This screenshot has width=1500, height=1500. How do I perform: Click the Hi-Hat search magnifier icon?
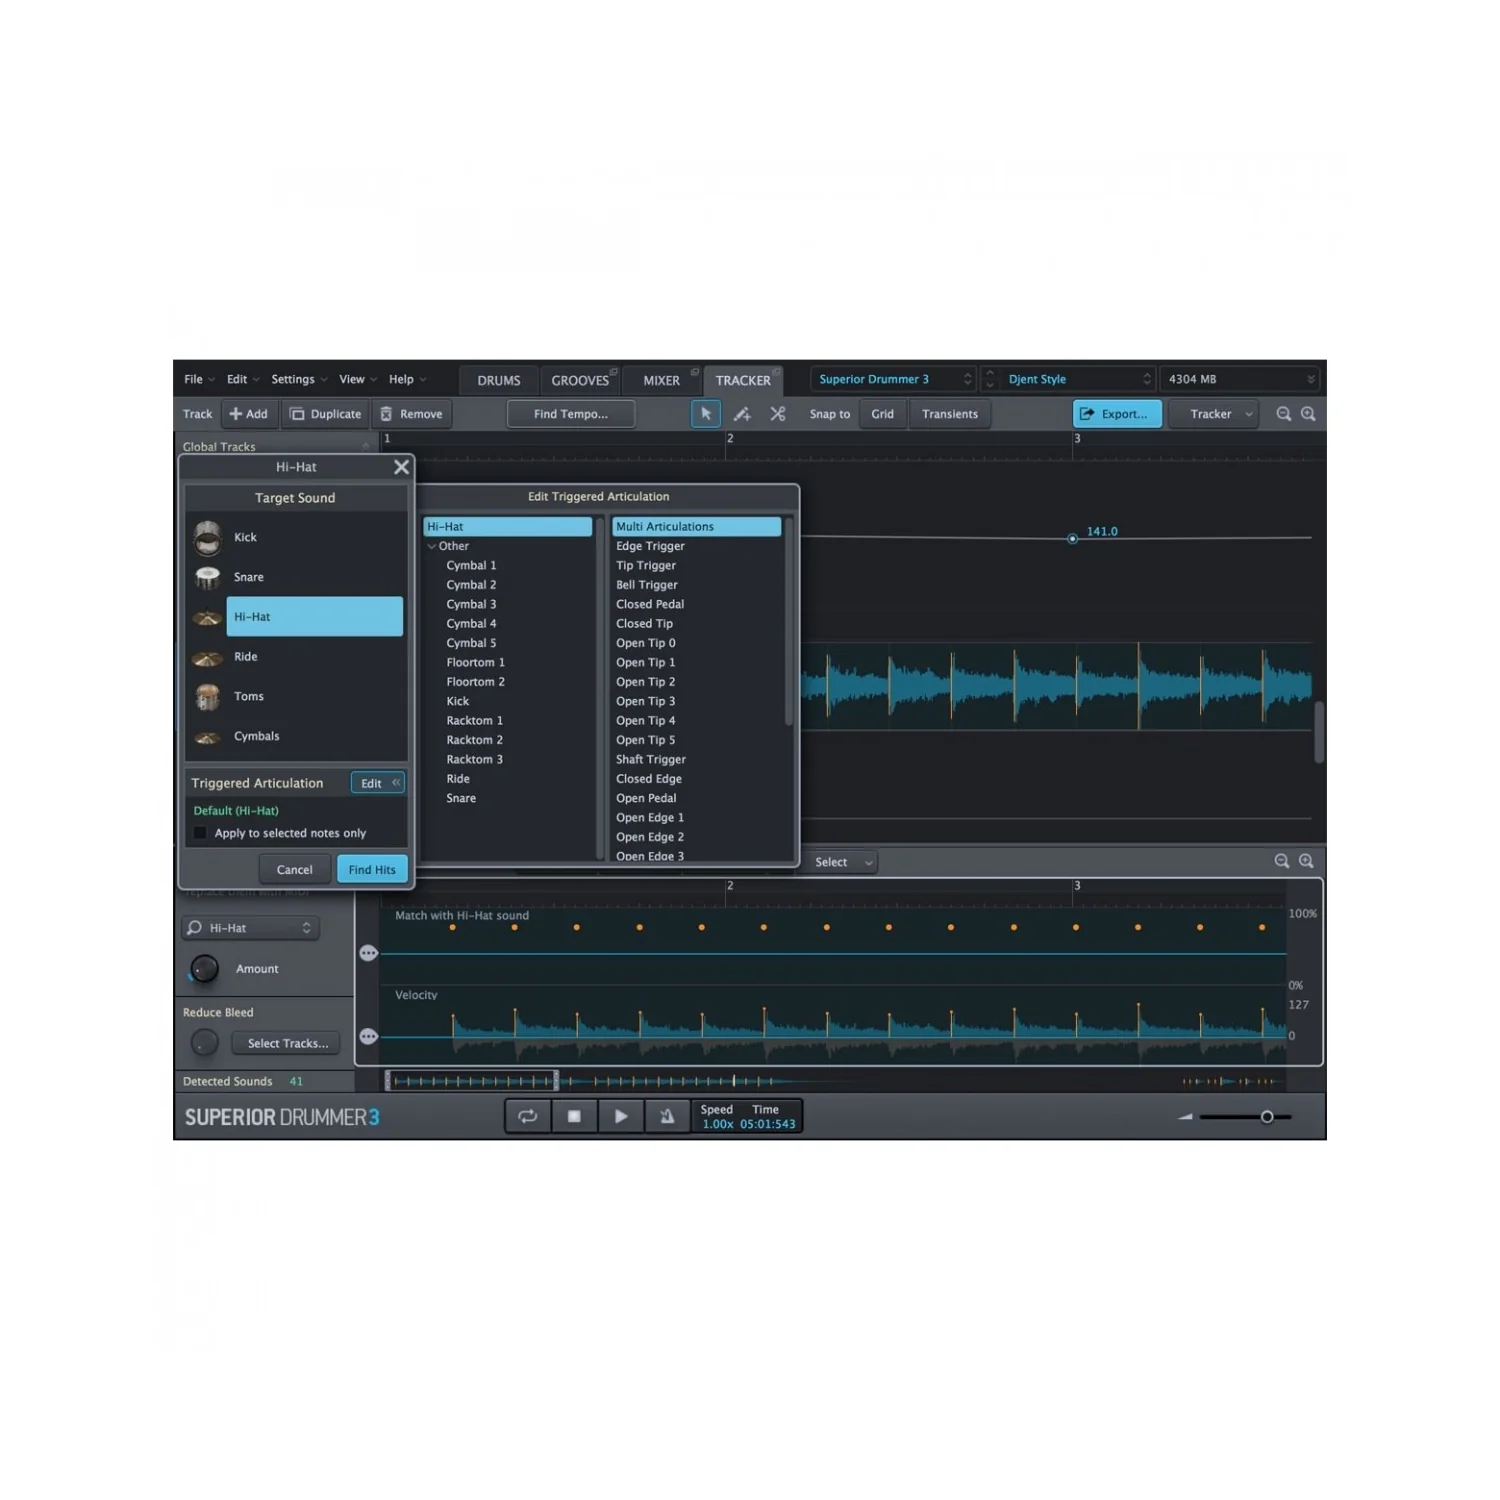(194, 928)
